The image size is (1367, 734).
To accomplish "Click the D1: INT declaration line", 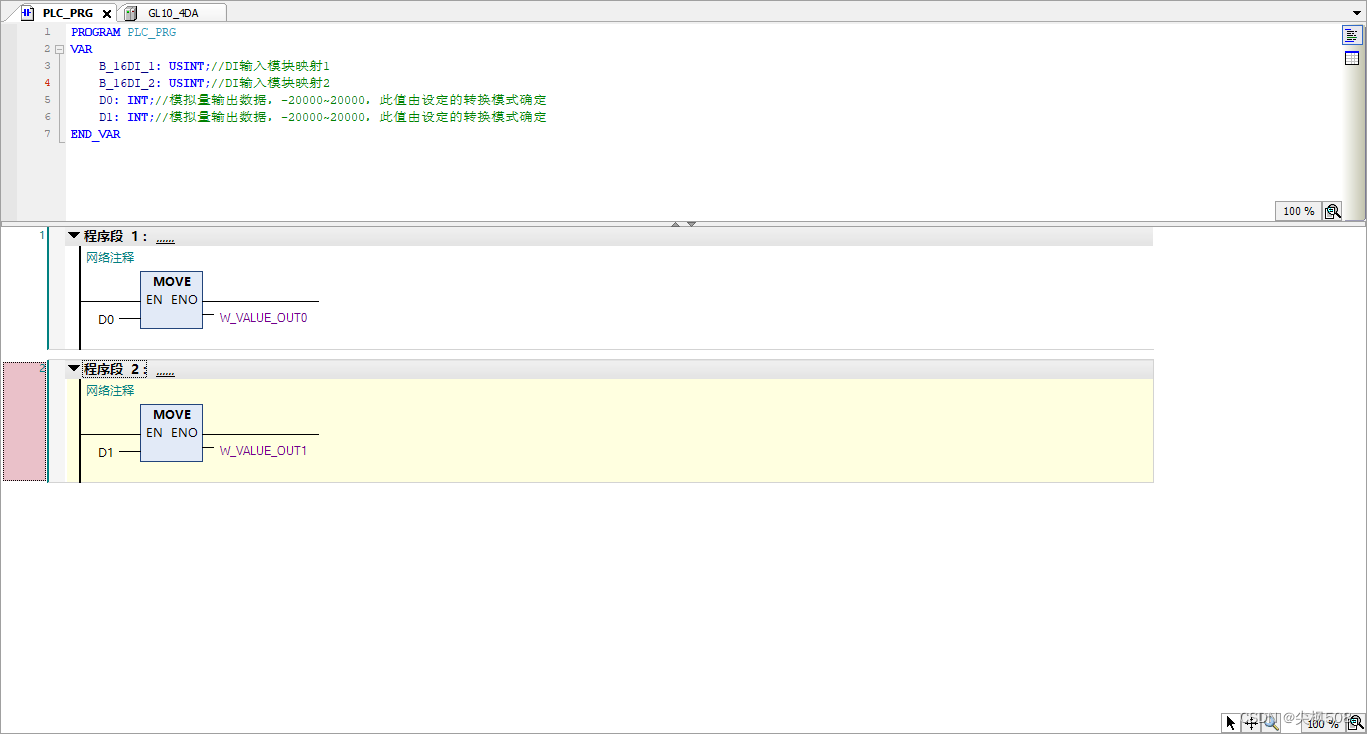I will [x=323, y=117].
